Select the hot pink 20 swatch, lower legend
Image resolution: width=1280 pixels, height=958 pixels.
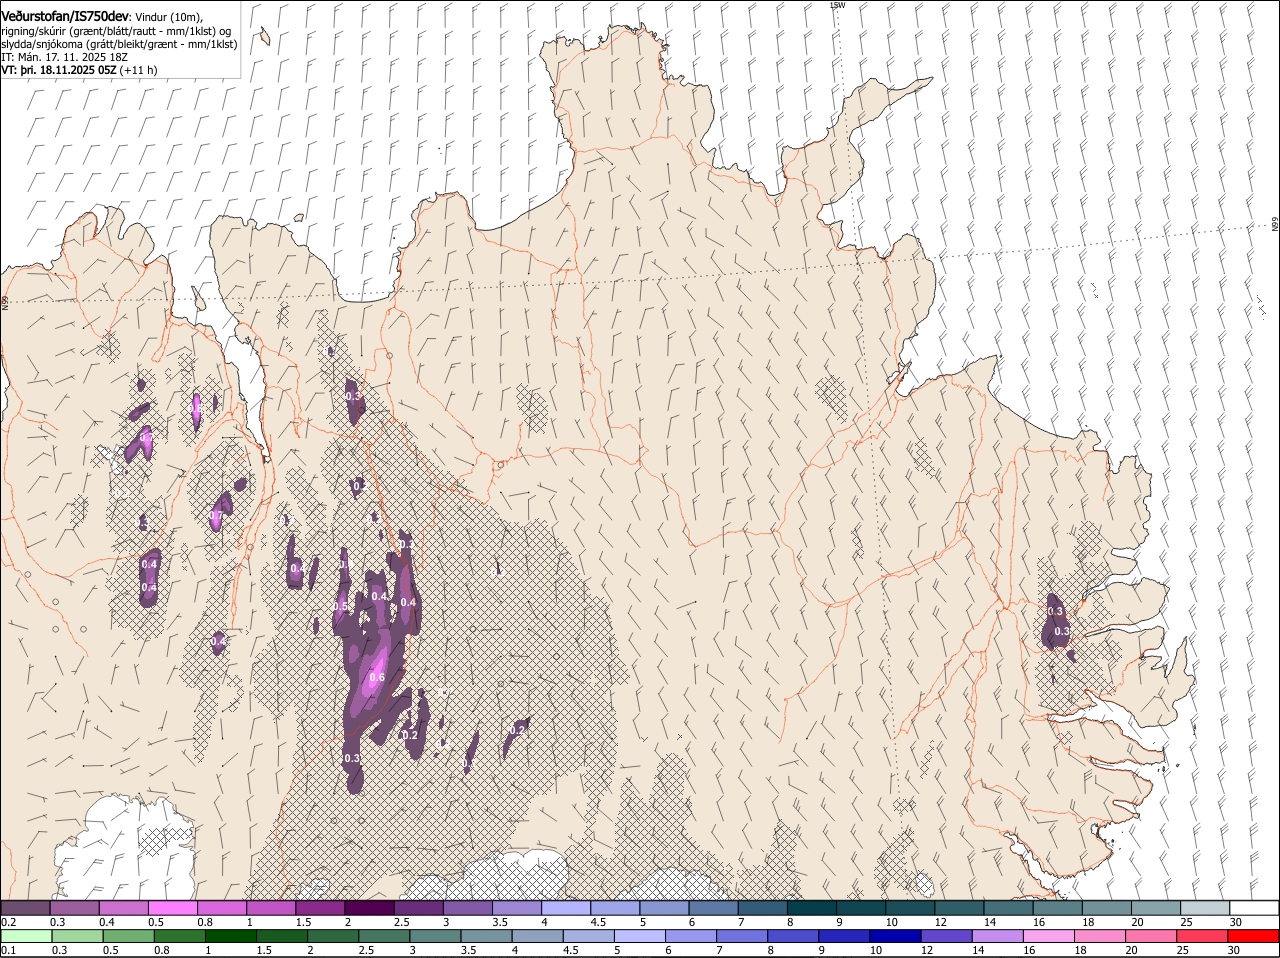point(1151,936)
